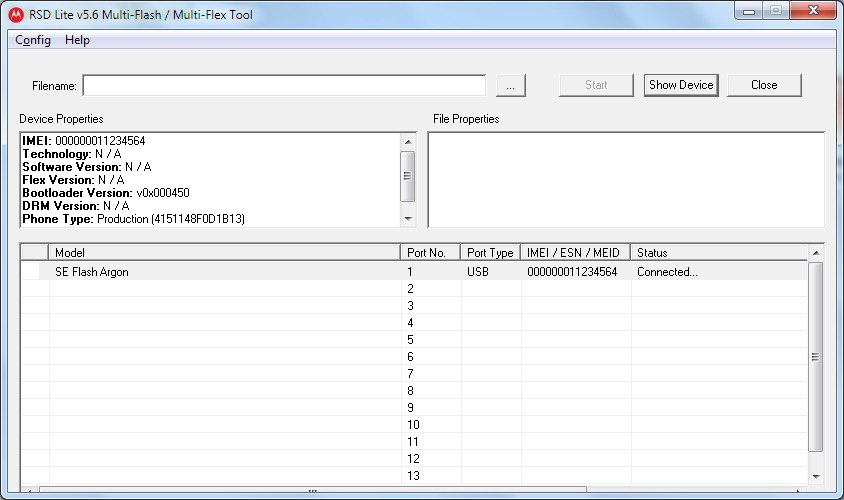Click the Port No. column header
This screenshot has height=500, width=844.
pos(430,252)
